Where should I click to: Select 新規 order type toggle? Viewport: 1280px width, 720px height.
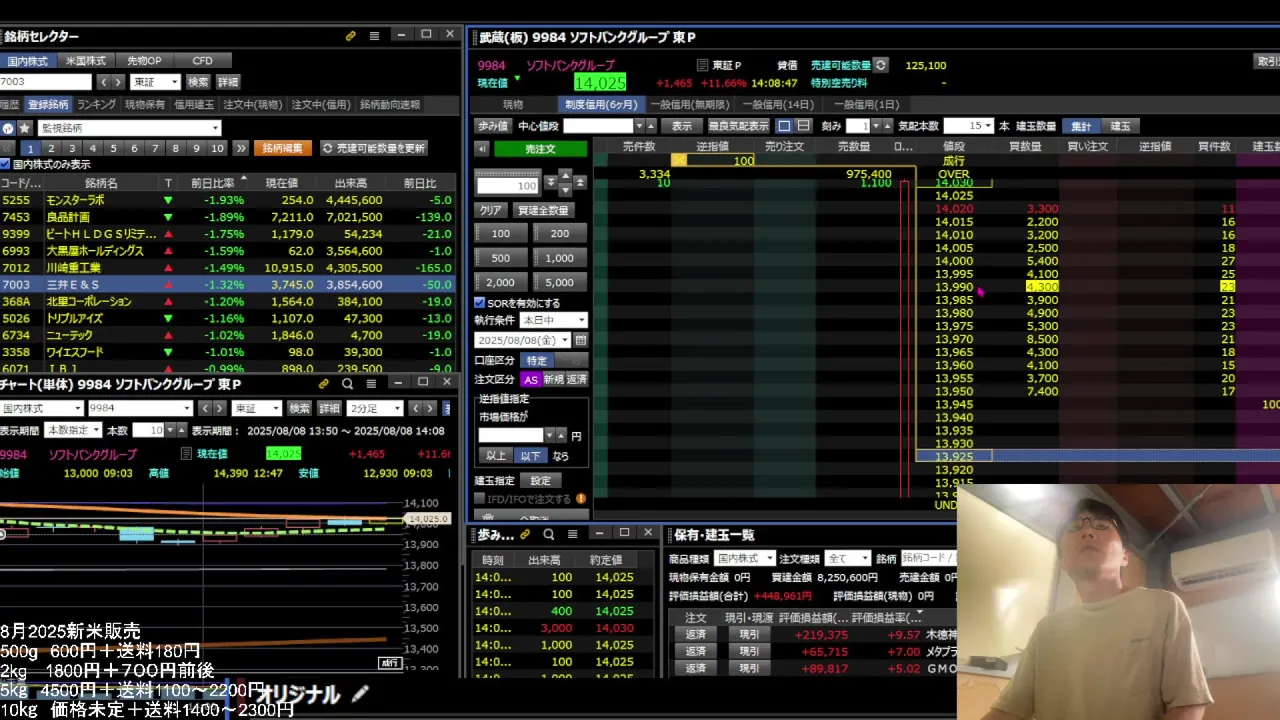553,380
